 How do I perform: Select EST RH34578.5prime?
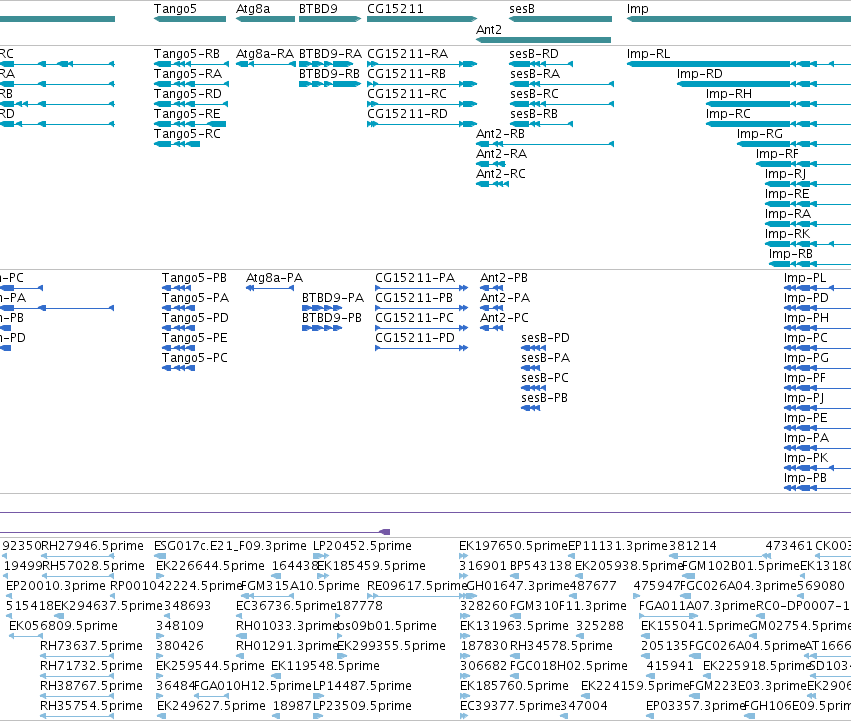516,656
